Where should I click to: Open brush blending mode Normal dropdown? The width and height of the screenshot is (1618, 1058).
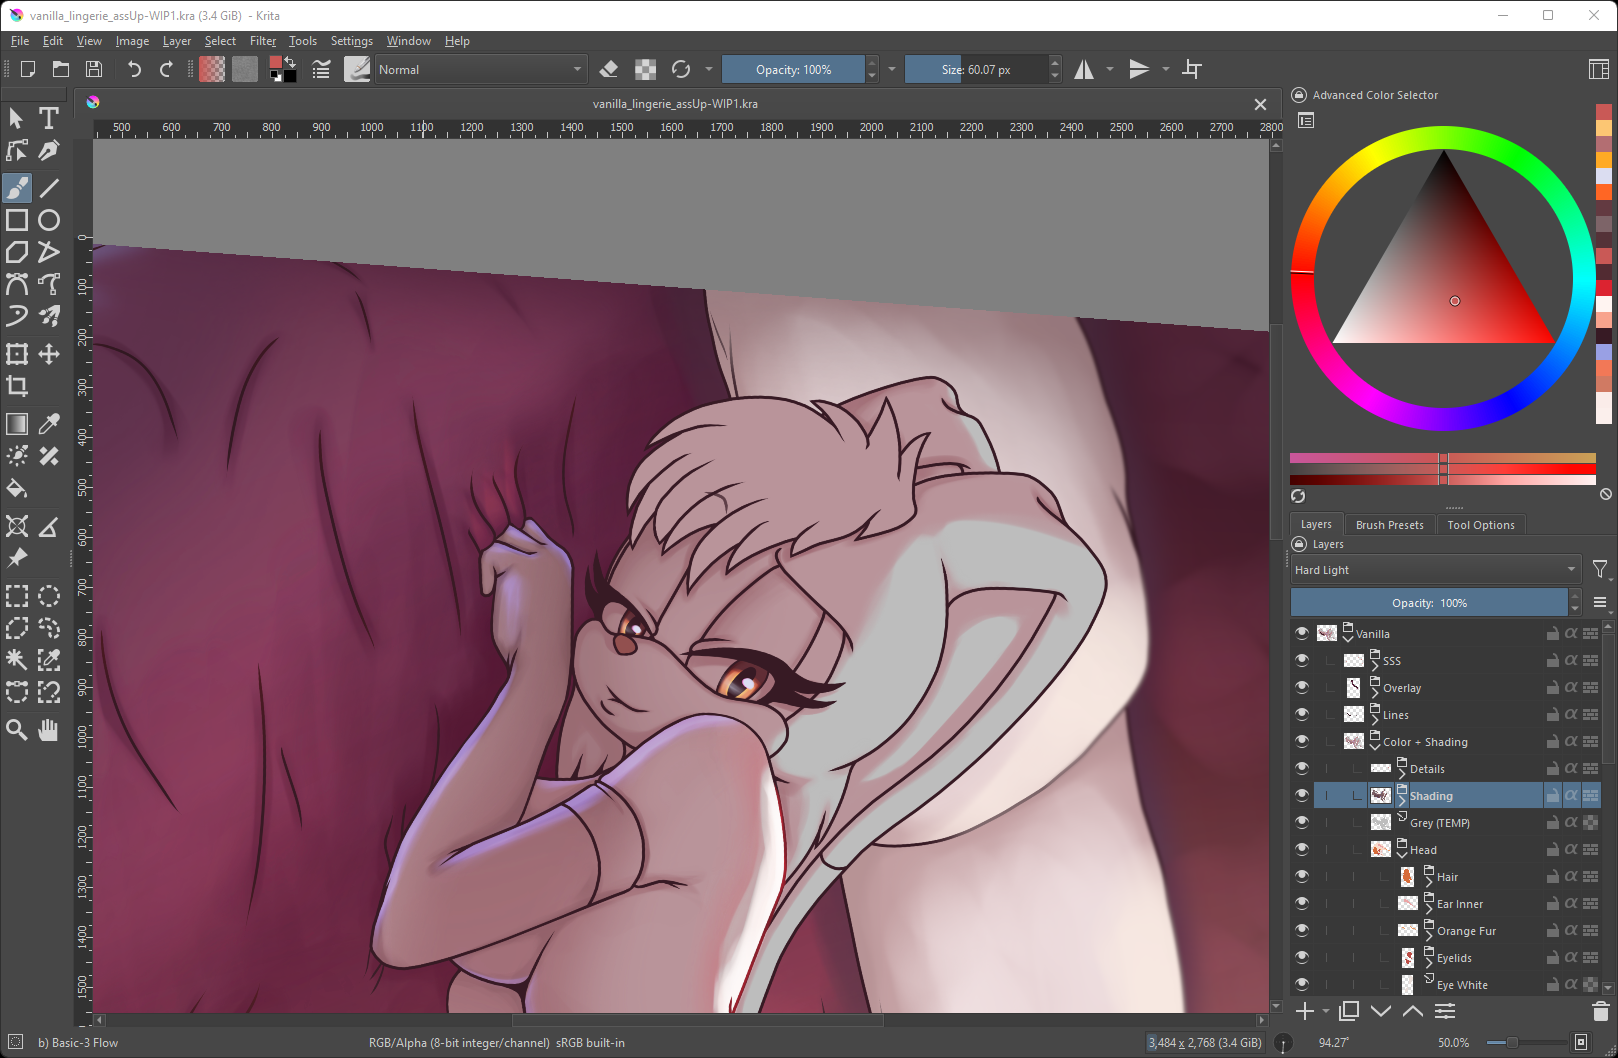tap(480, 69)
